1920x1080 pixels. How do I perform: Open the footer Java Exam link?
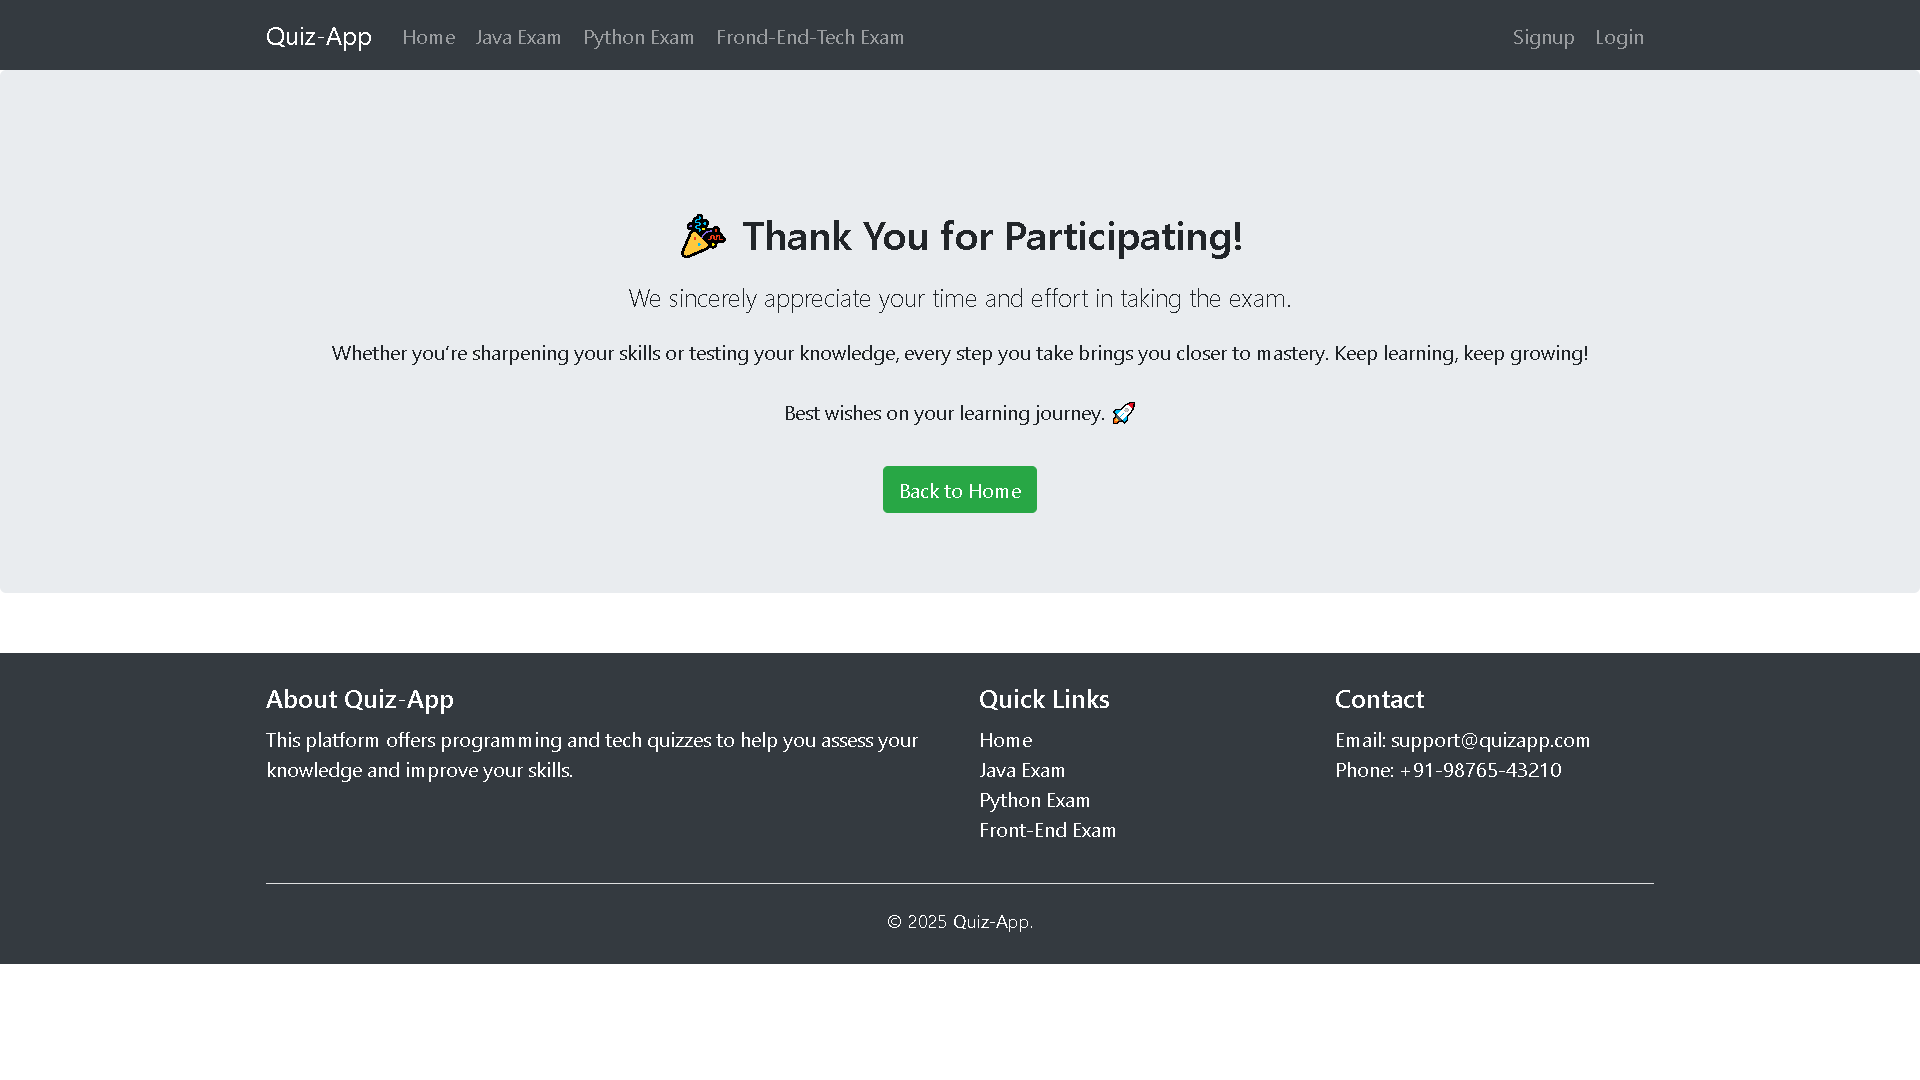(1022, 770)
